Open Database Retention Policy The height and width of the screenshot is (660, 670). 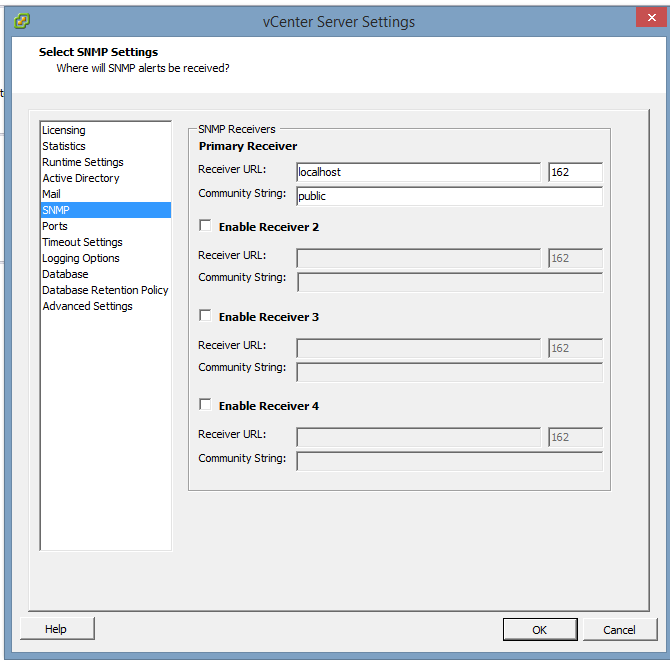pyautogui.click(x=105, y=290)
